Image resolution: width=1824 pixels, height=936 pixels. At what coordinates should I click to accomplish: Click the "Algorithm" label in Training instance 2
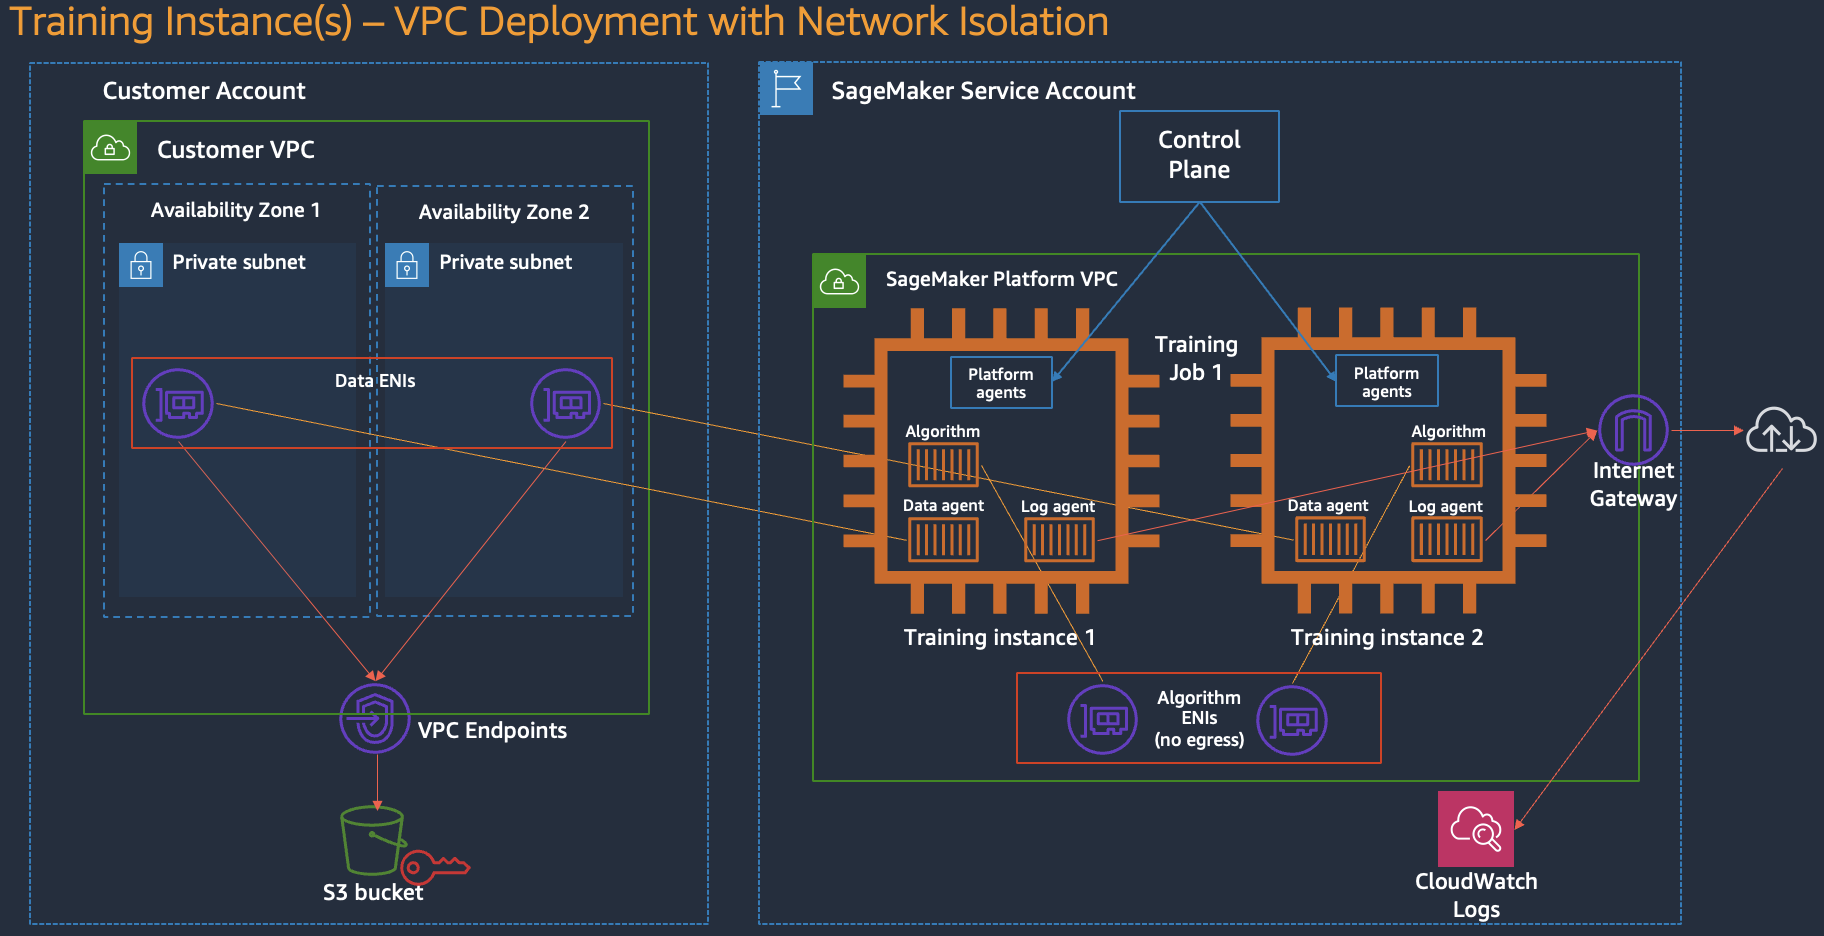pos(1448,432)
